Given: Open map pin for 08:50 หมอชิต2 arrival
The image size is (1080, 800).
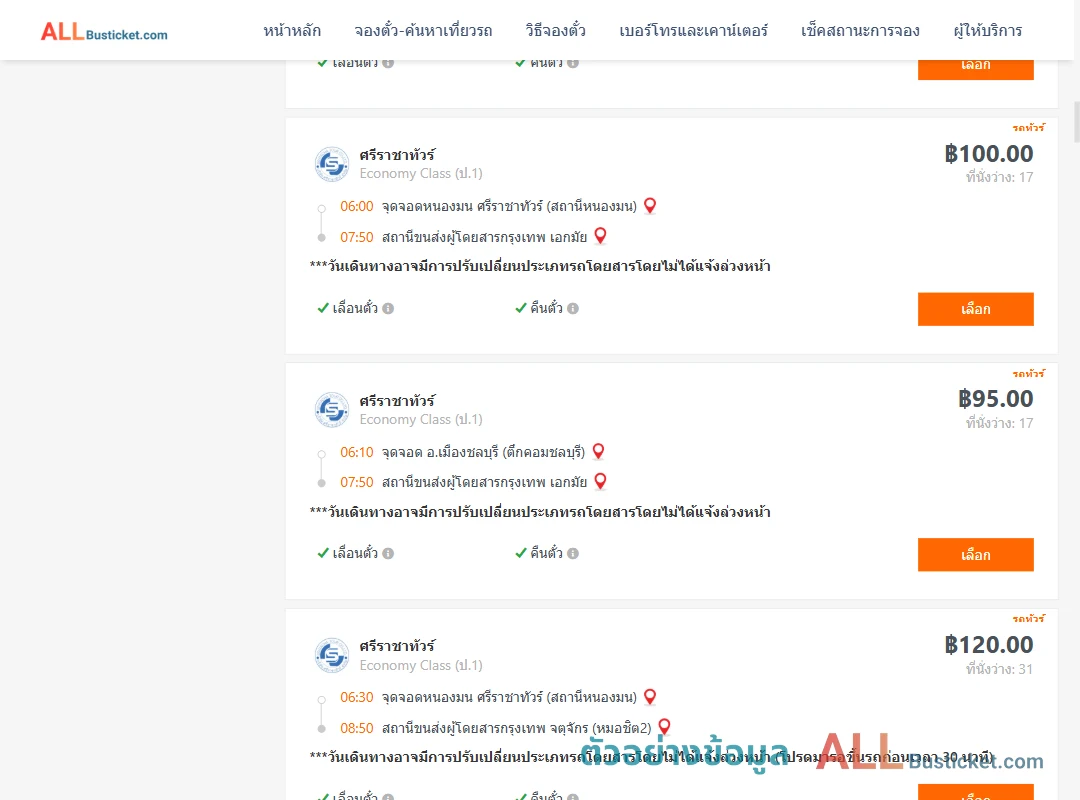Looking at the screenshot, I should pyautogui.click(x=664, y=727).
